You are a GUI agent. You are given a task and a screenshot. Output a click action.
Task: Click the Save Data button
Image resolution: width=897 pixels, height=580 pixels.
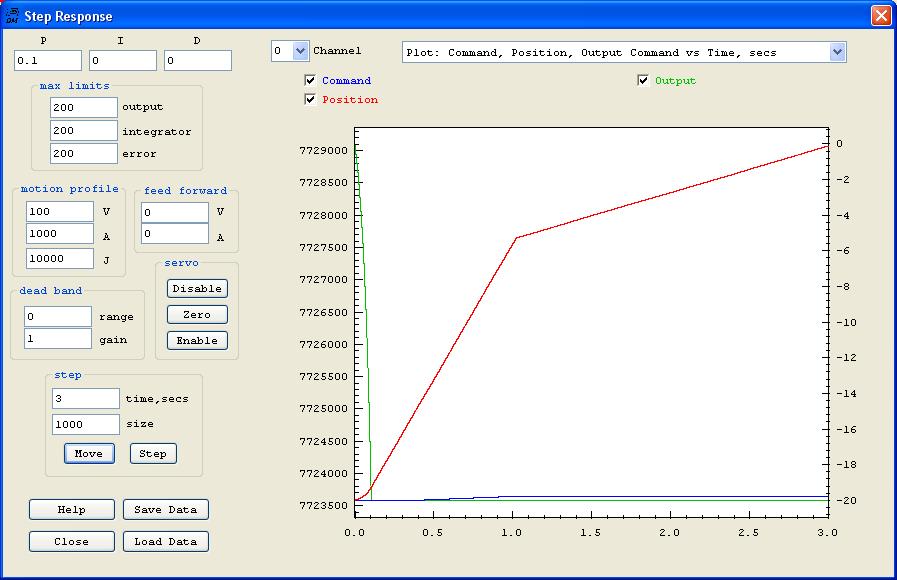pos(166,509)
